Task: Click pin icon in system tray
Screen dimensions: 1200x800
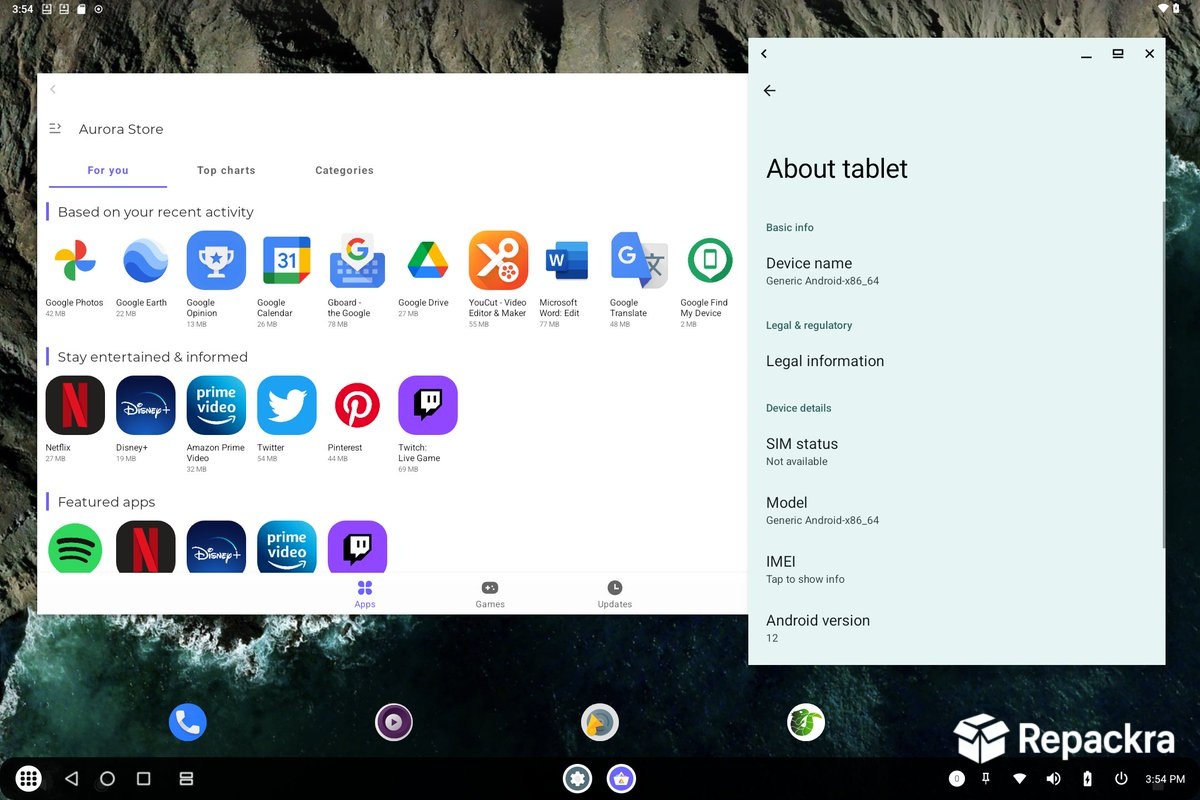Action: [x=986, y=779]
